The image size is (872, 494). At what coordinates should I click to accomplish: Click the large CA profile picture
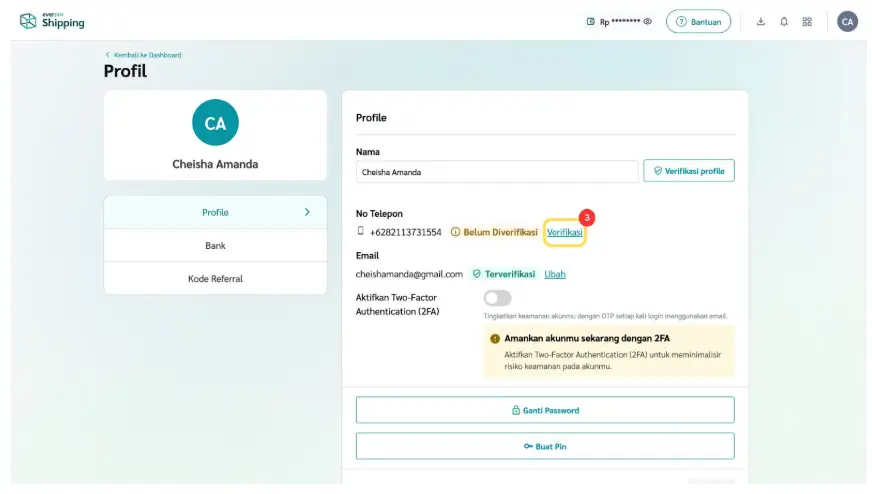tap(215, 123)
